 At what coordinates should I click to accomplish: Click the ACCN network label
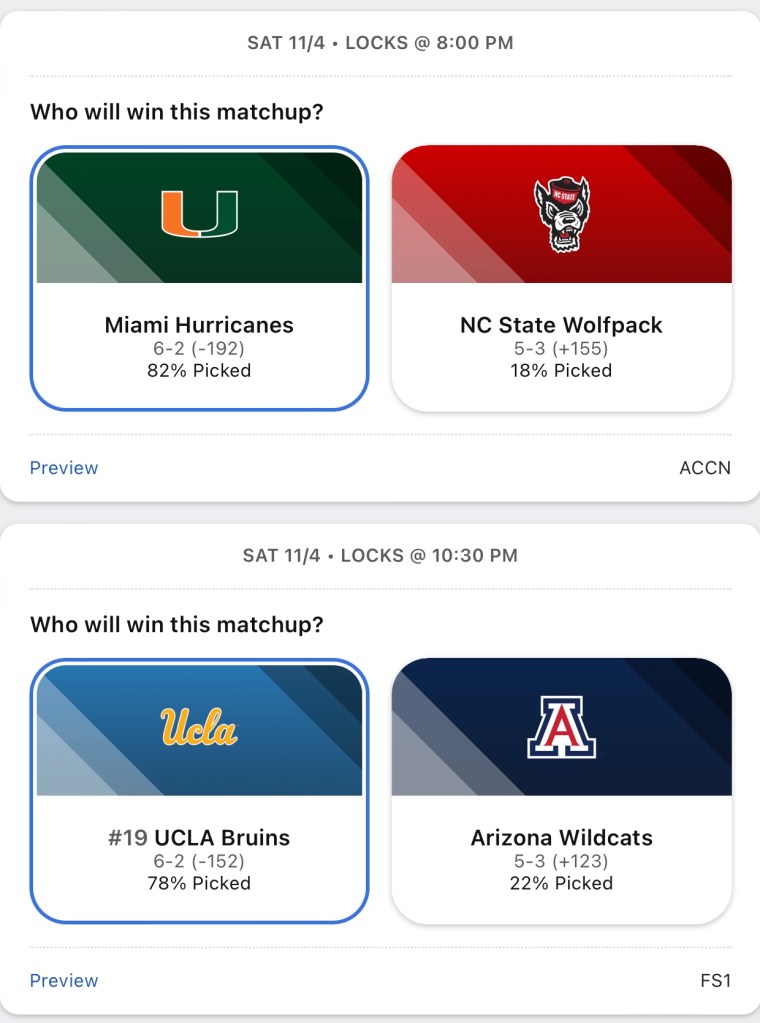tap(705, 468)
